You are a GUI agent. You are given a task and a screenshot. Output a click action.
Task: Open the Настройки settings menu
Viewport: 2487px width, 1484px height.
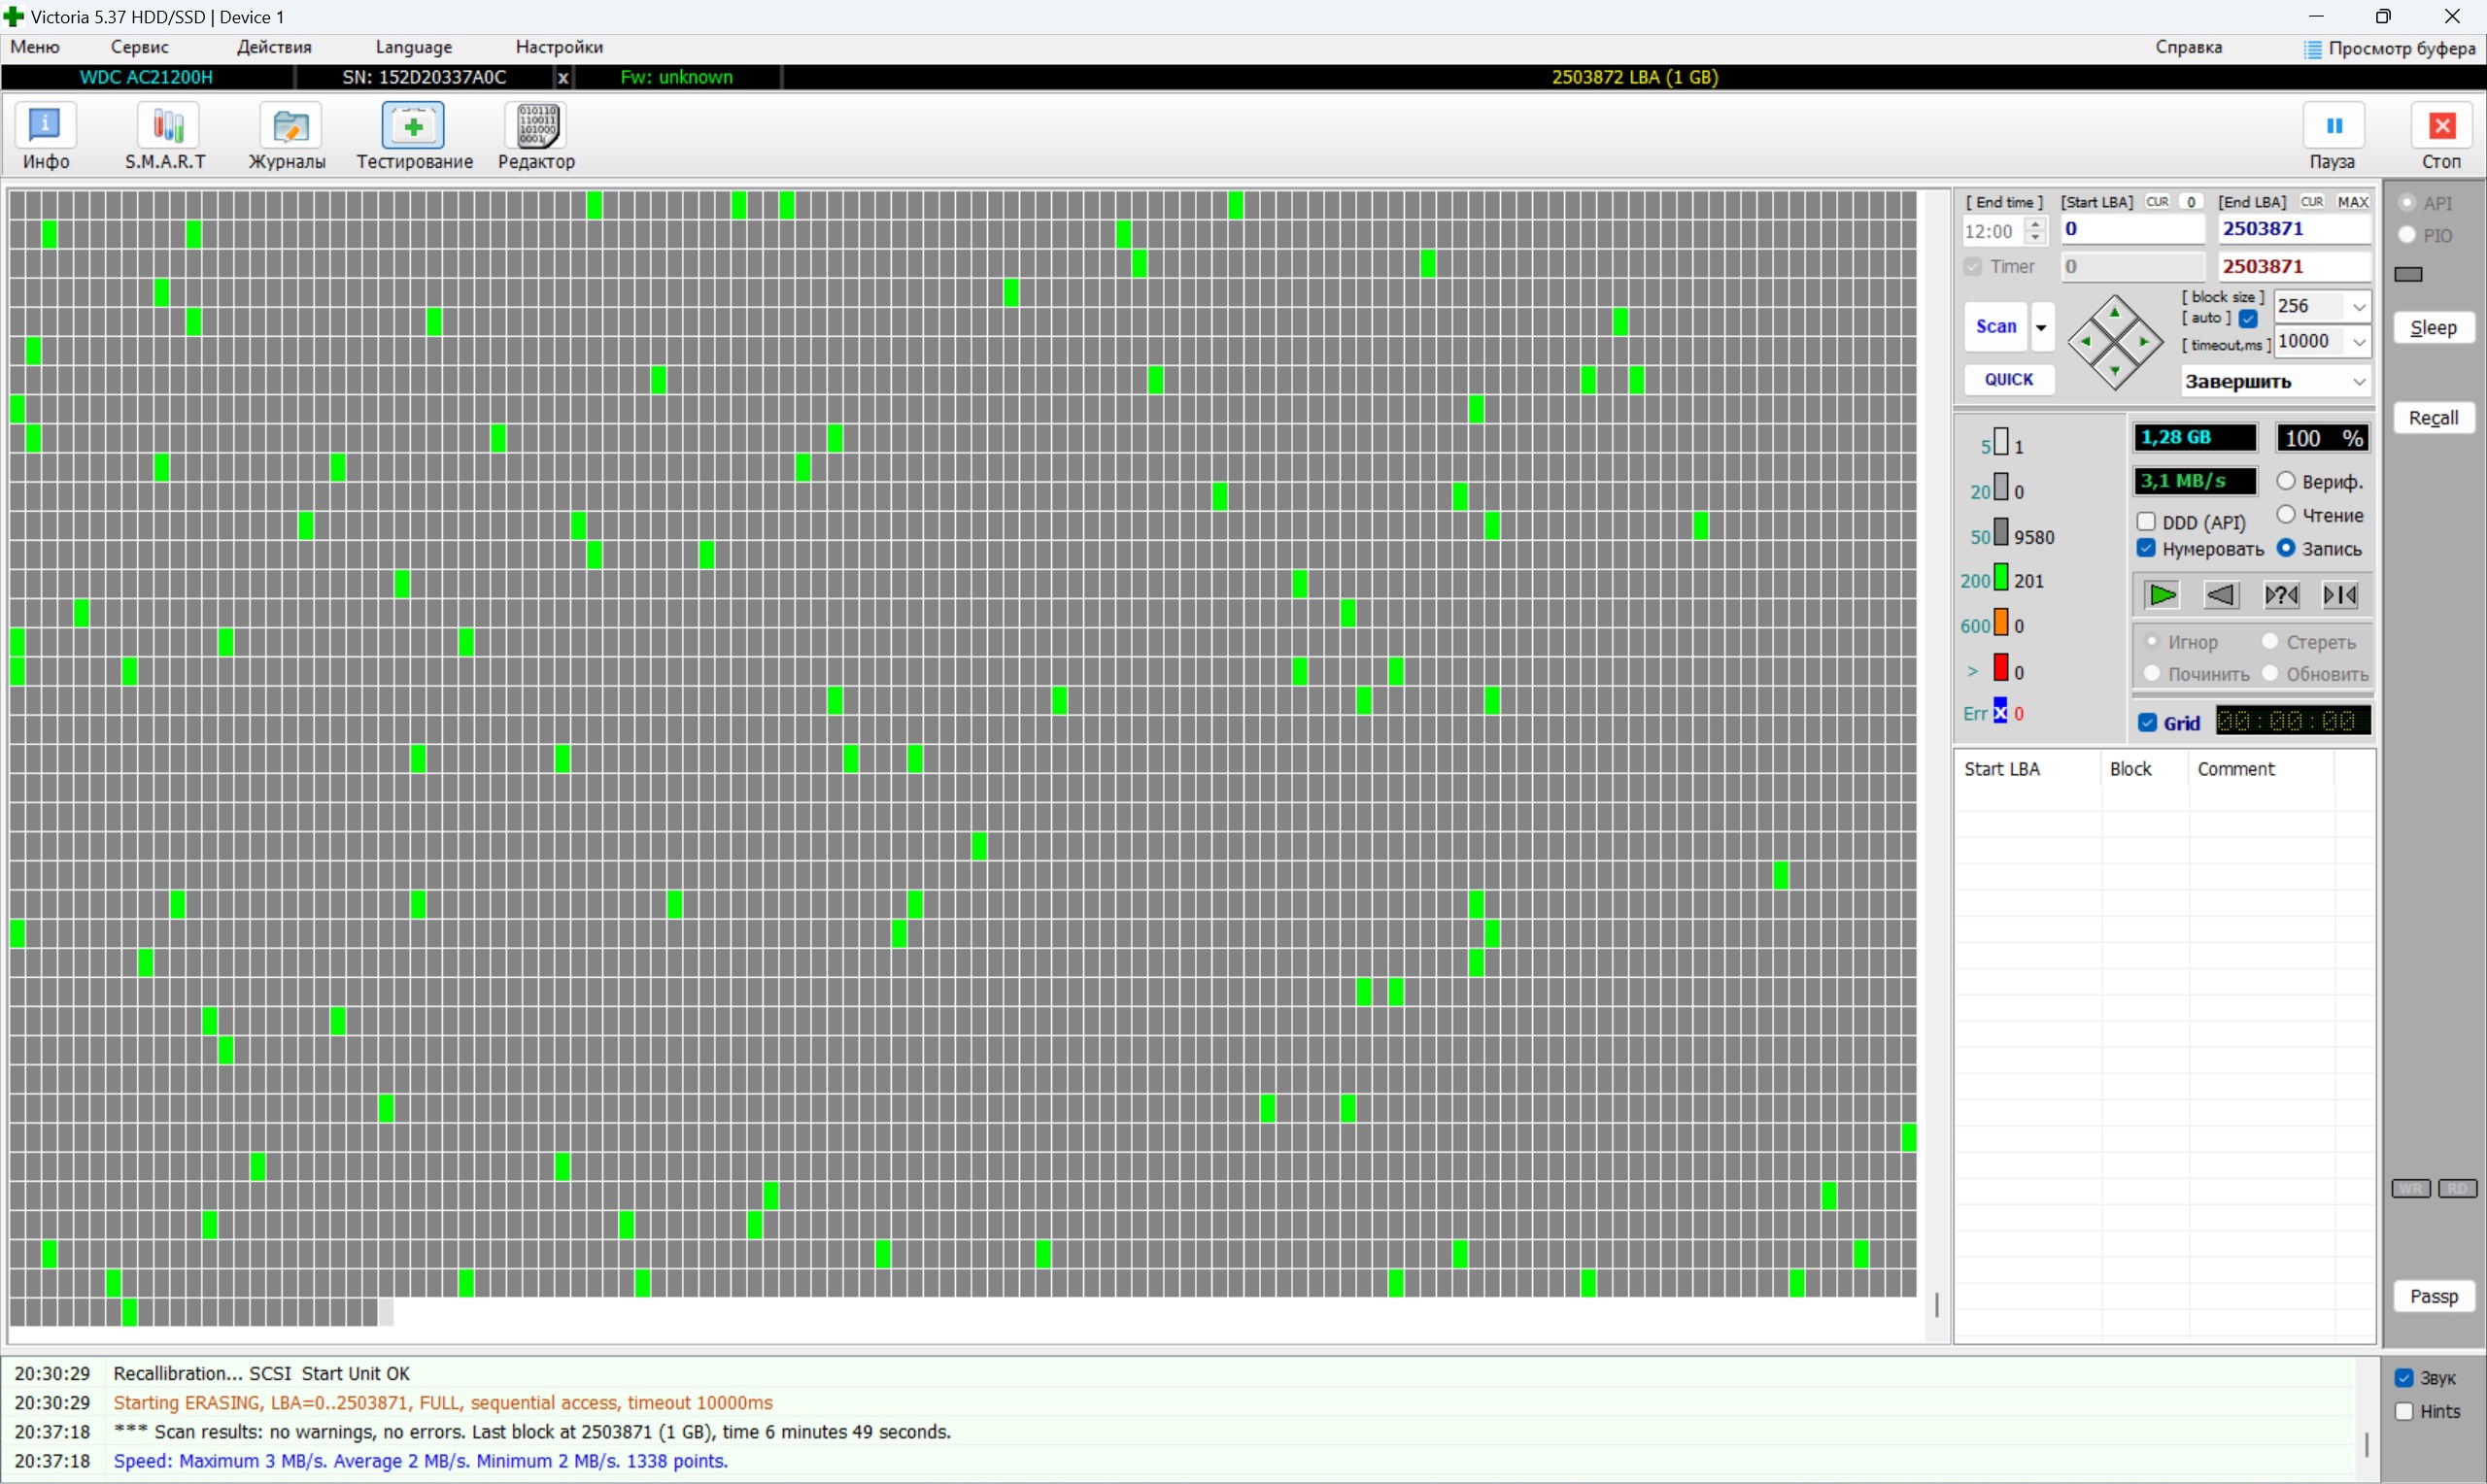click(x=559, y=47)
